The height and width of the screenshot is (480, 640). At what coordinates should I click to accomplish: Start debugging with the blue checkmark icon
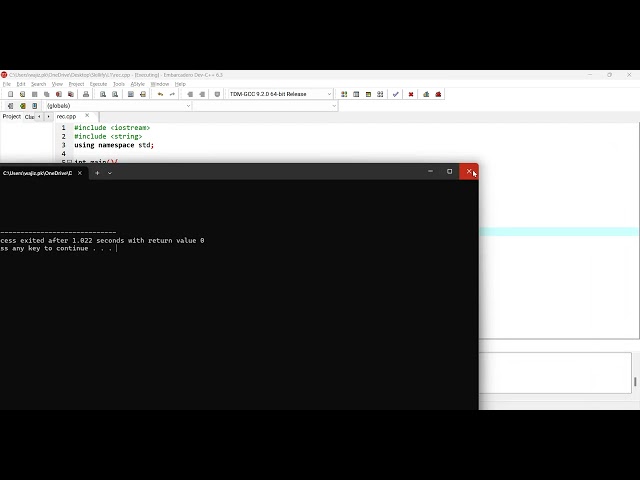click(396, 94)
